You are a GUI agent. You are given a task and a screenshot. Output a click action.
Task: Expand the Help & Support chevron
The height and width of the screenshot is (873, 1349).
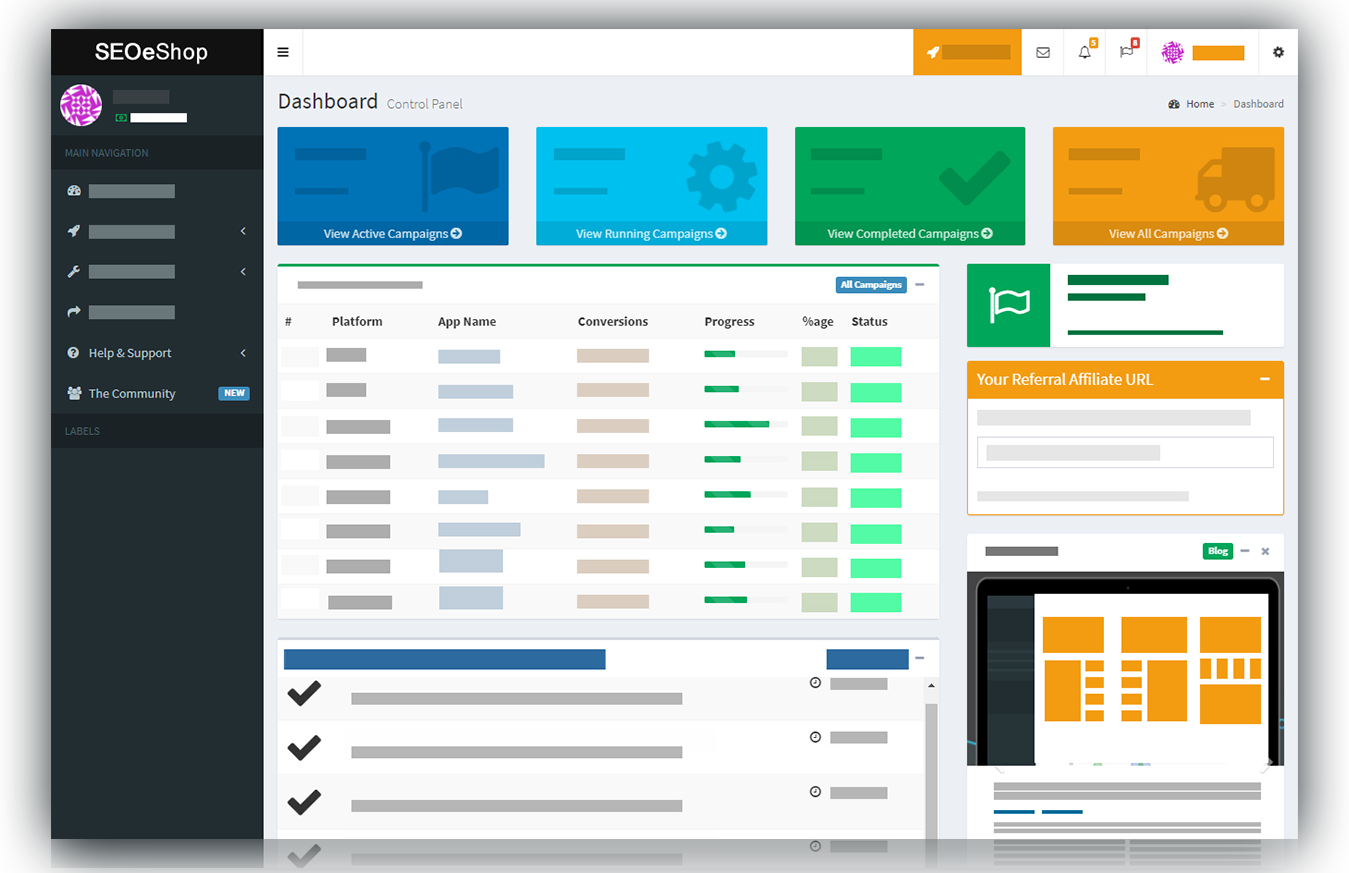[x=243, y=353]
